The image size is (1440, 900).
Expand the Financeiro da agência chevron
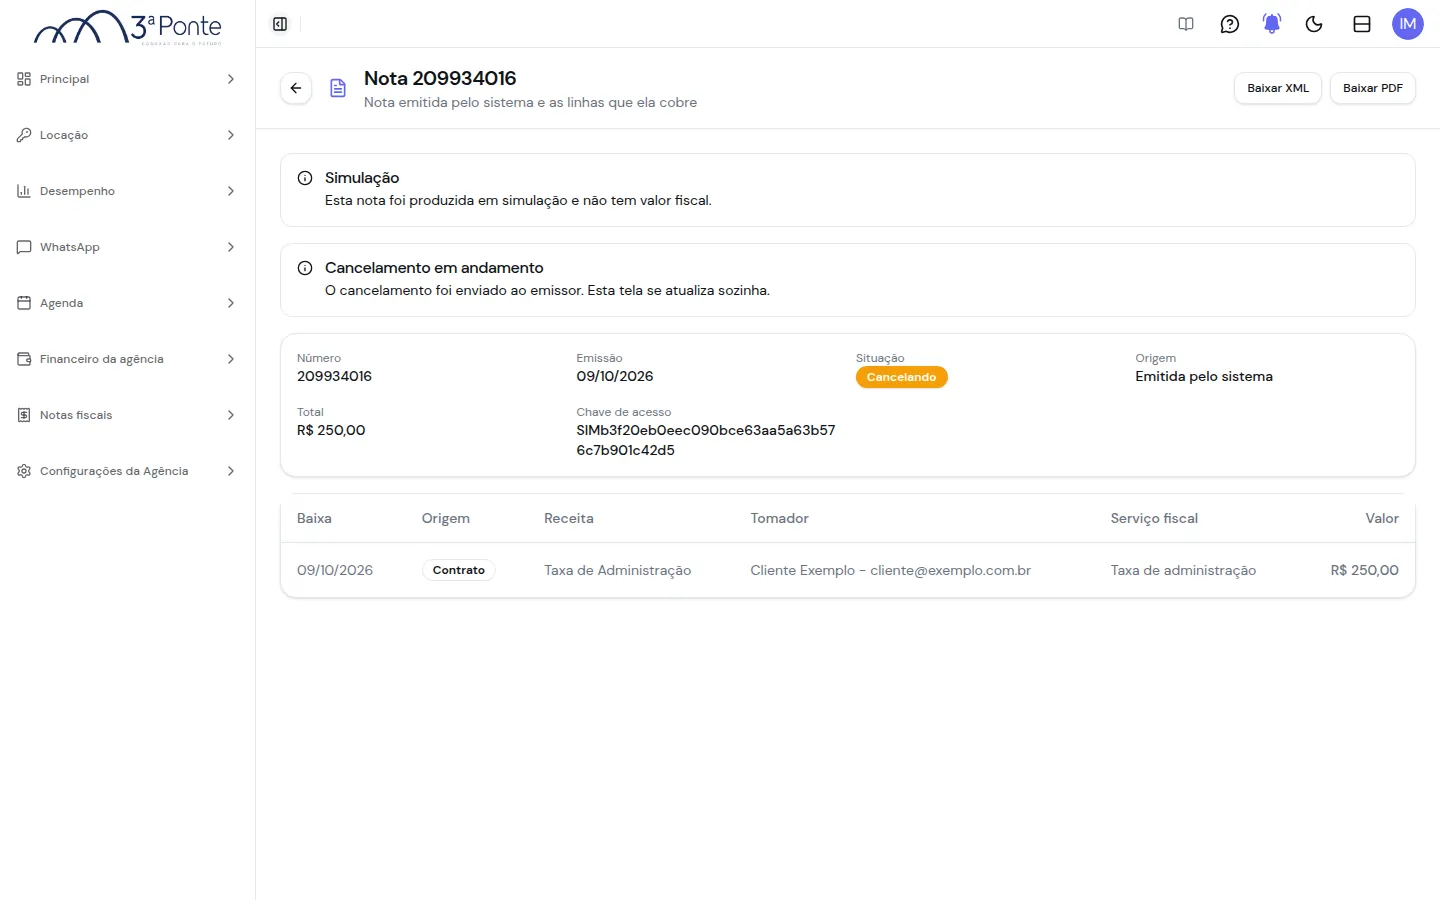click(x=231, y=359)
